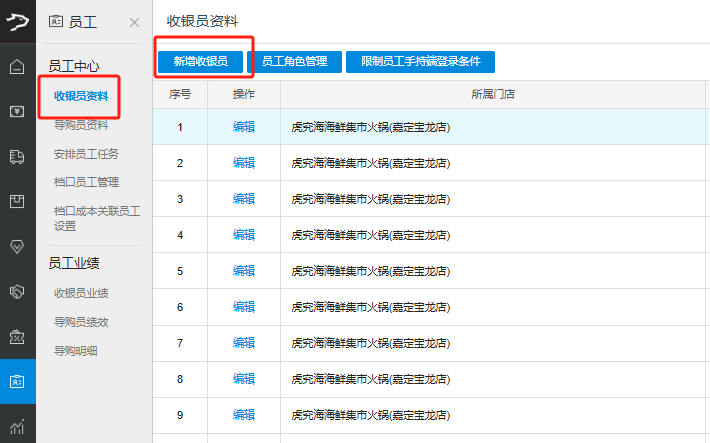Click sequence number 7 cell
The height and width of the screenshot is (443, 710).
pyautogui.click(x=180, y=343)
